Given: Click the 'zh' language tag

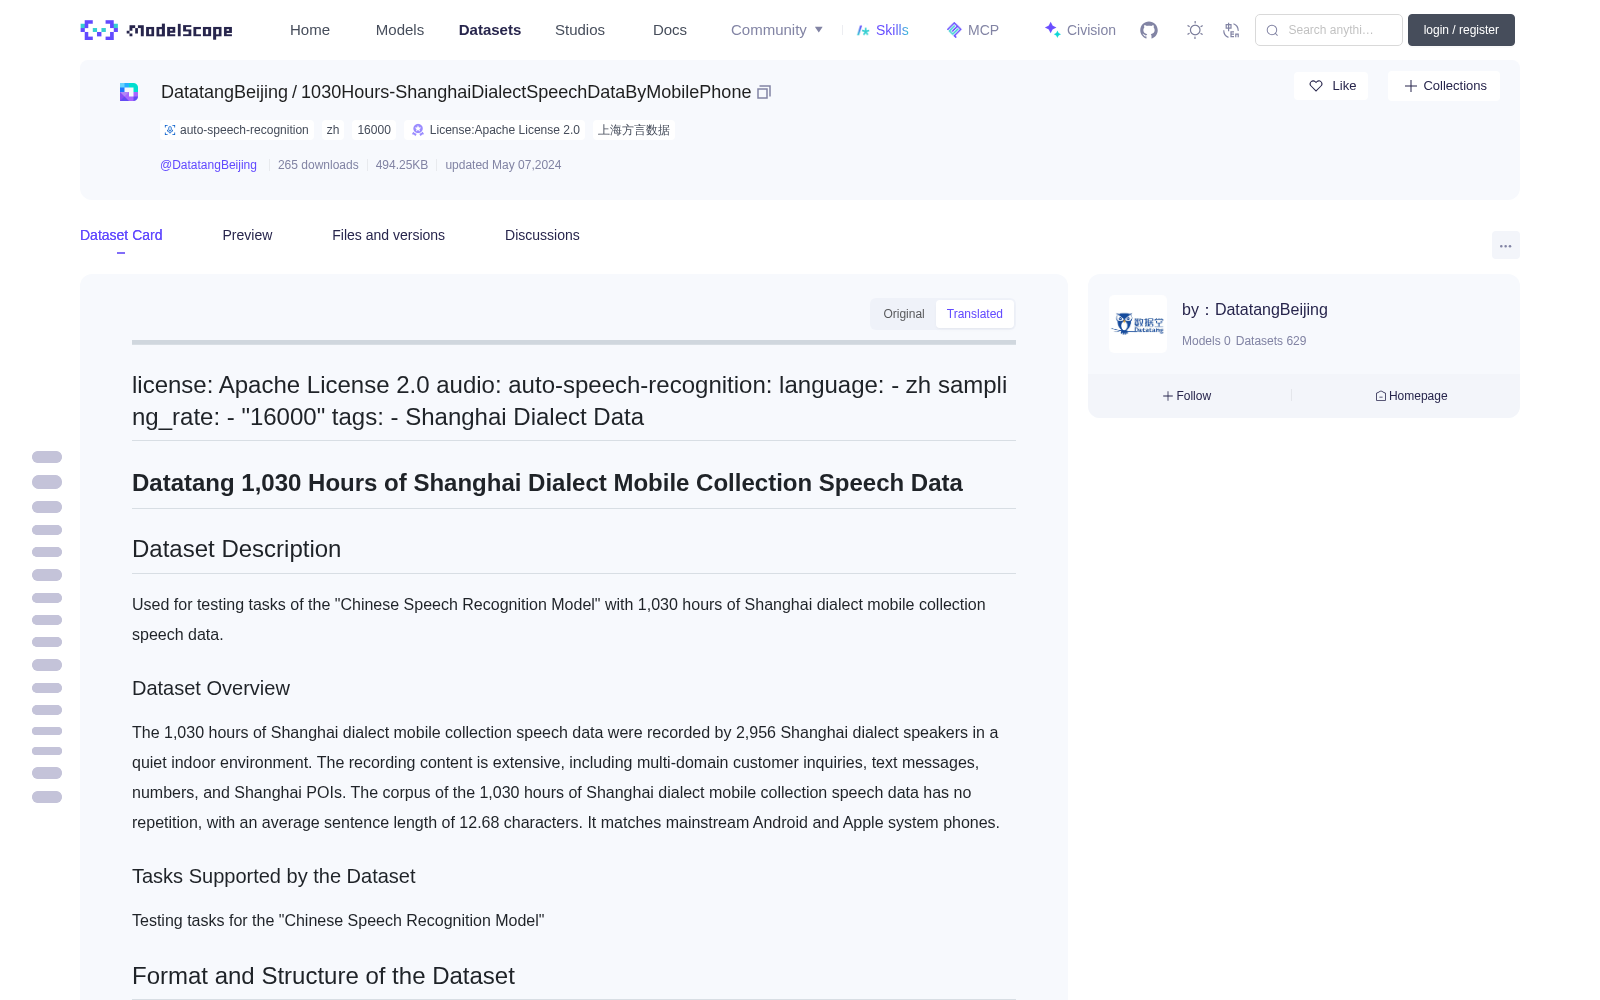Looking at the screenshot, I should click(333, 130).
